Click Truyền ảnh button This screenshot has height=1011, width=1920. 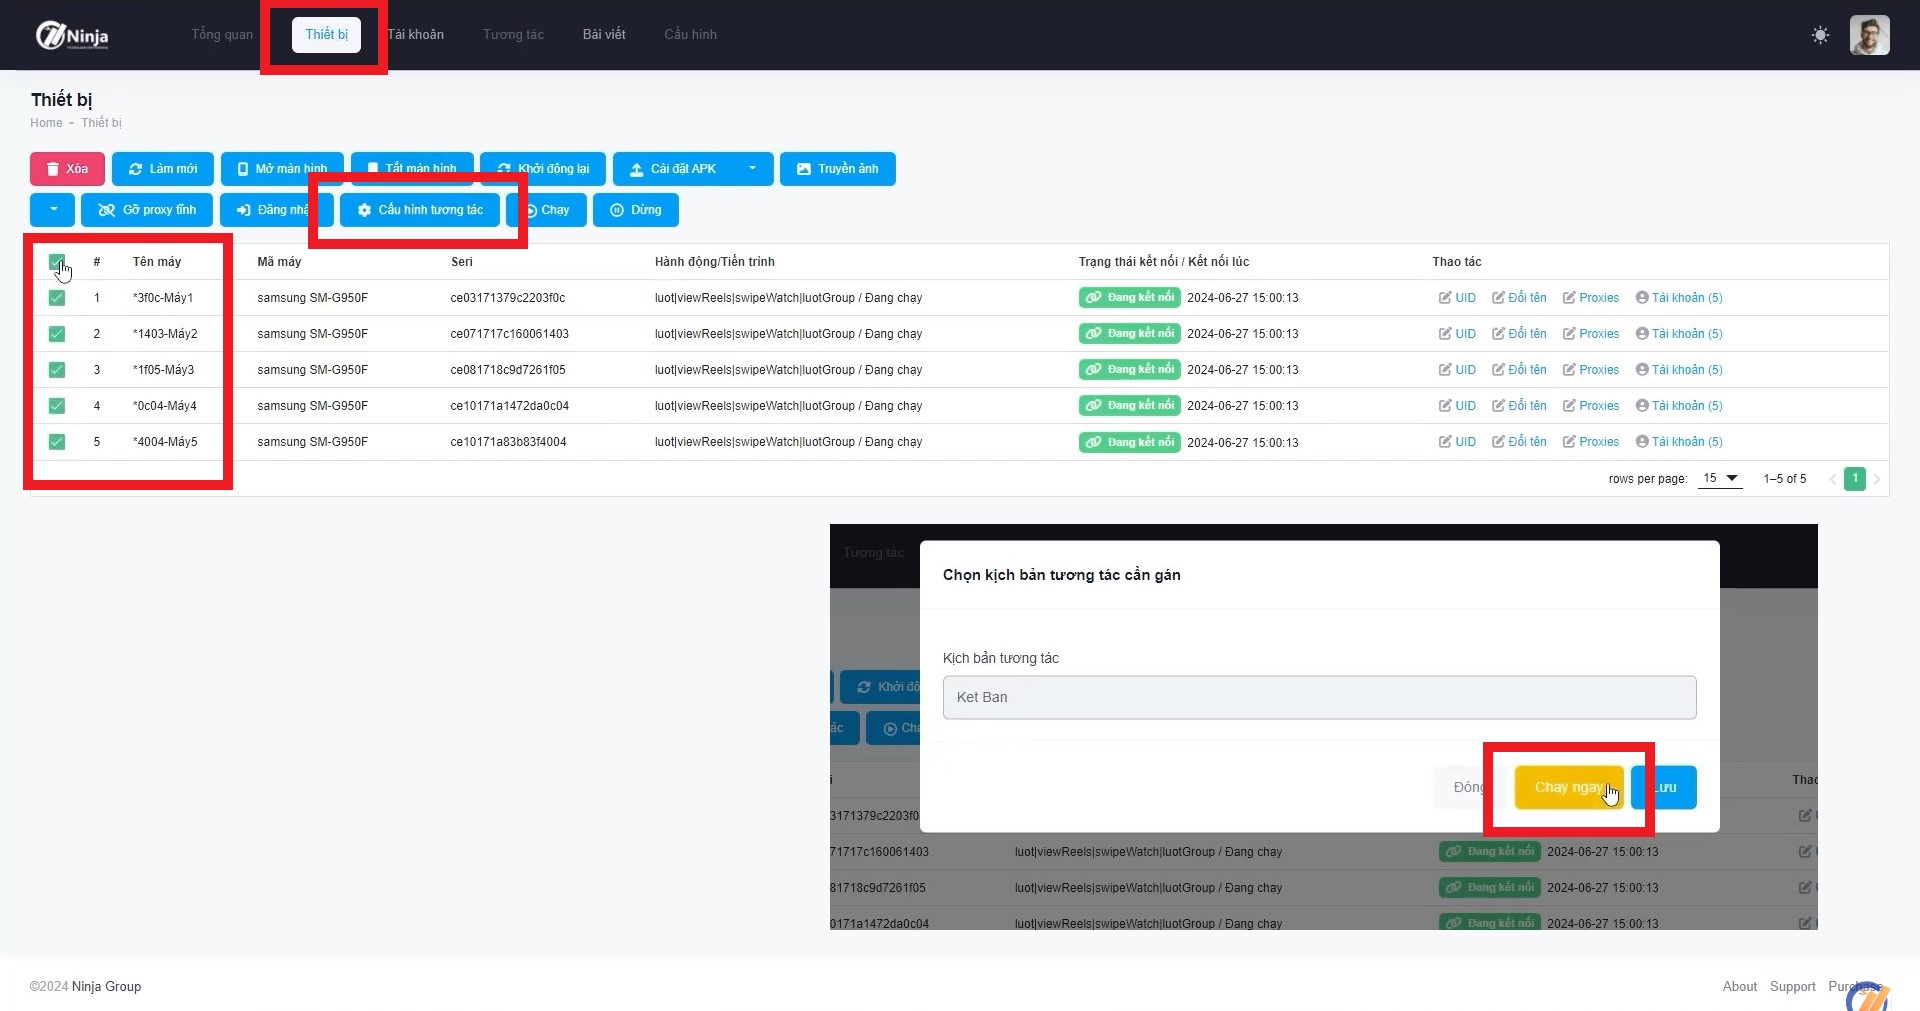(x=838, y=169)
